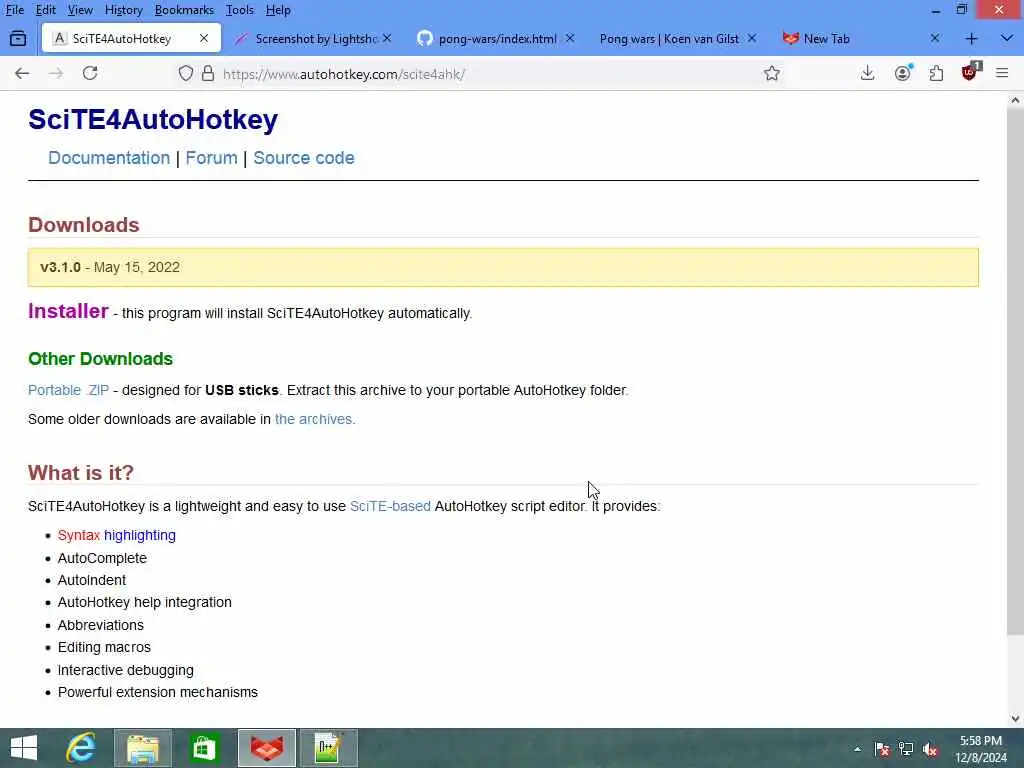Screen dimensions: 1024x768
Task: Download via the Installer link
Action: pos(68,311)
